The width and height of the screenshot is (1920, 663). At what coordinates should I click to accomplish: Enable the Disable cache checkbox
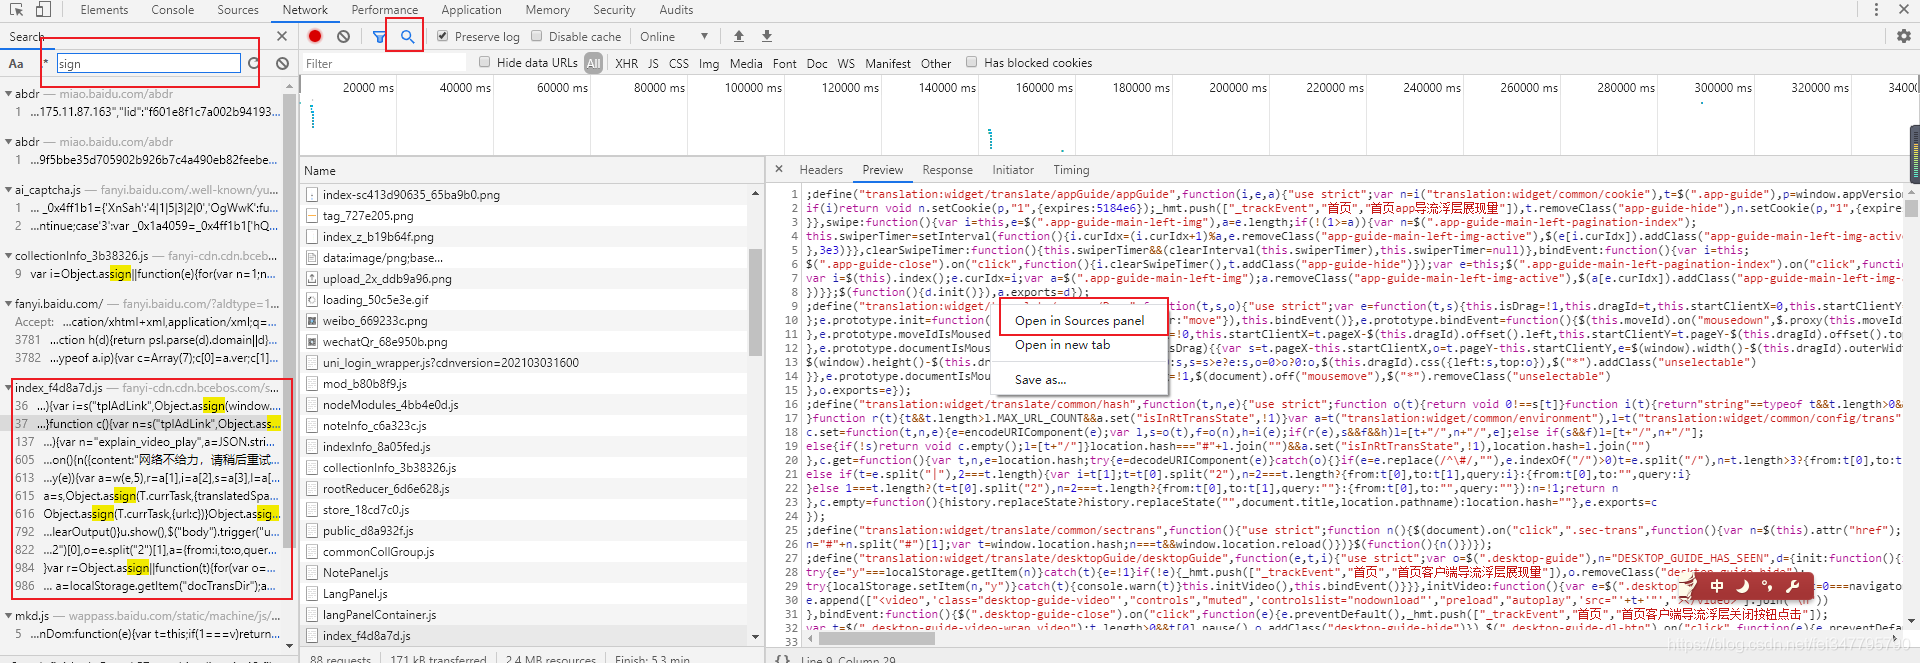pyautogui.click(x=537, y=36)
